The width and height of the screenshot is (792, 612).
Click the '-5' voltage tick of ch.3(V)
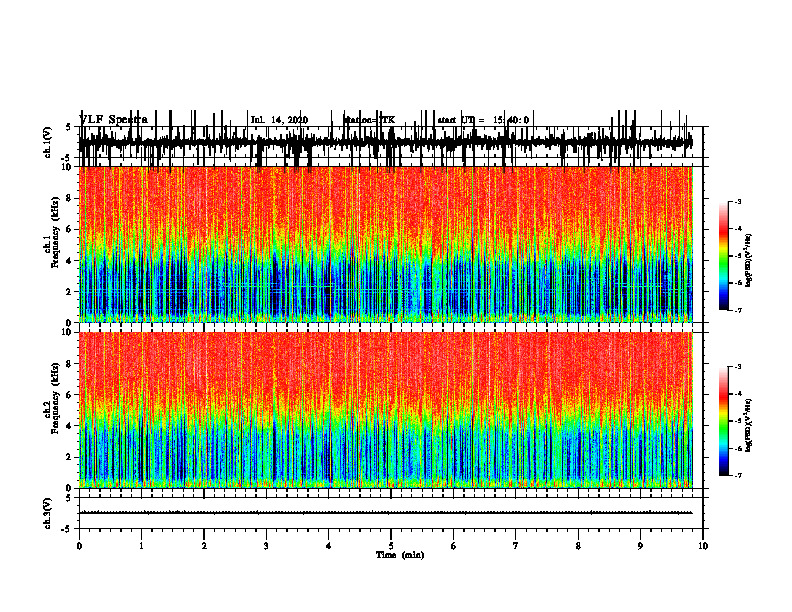[67, 529]
